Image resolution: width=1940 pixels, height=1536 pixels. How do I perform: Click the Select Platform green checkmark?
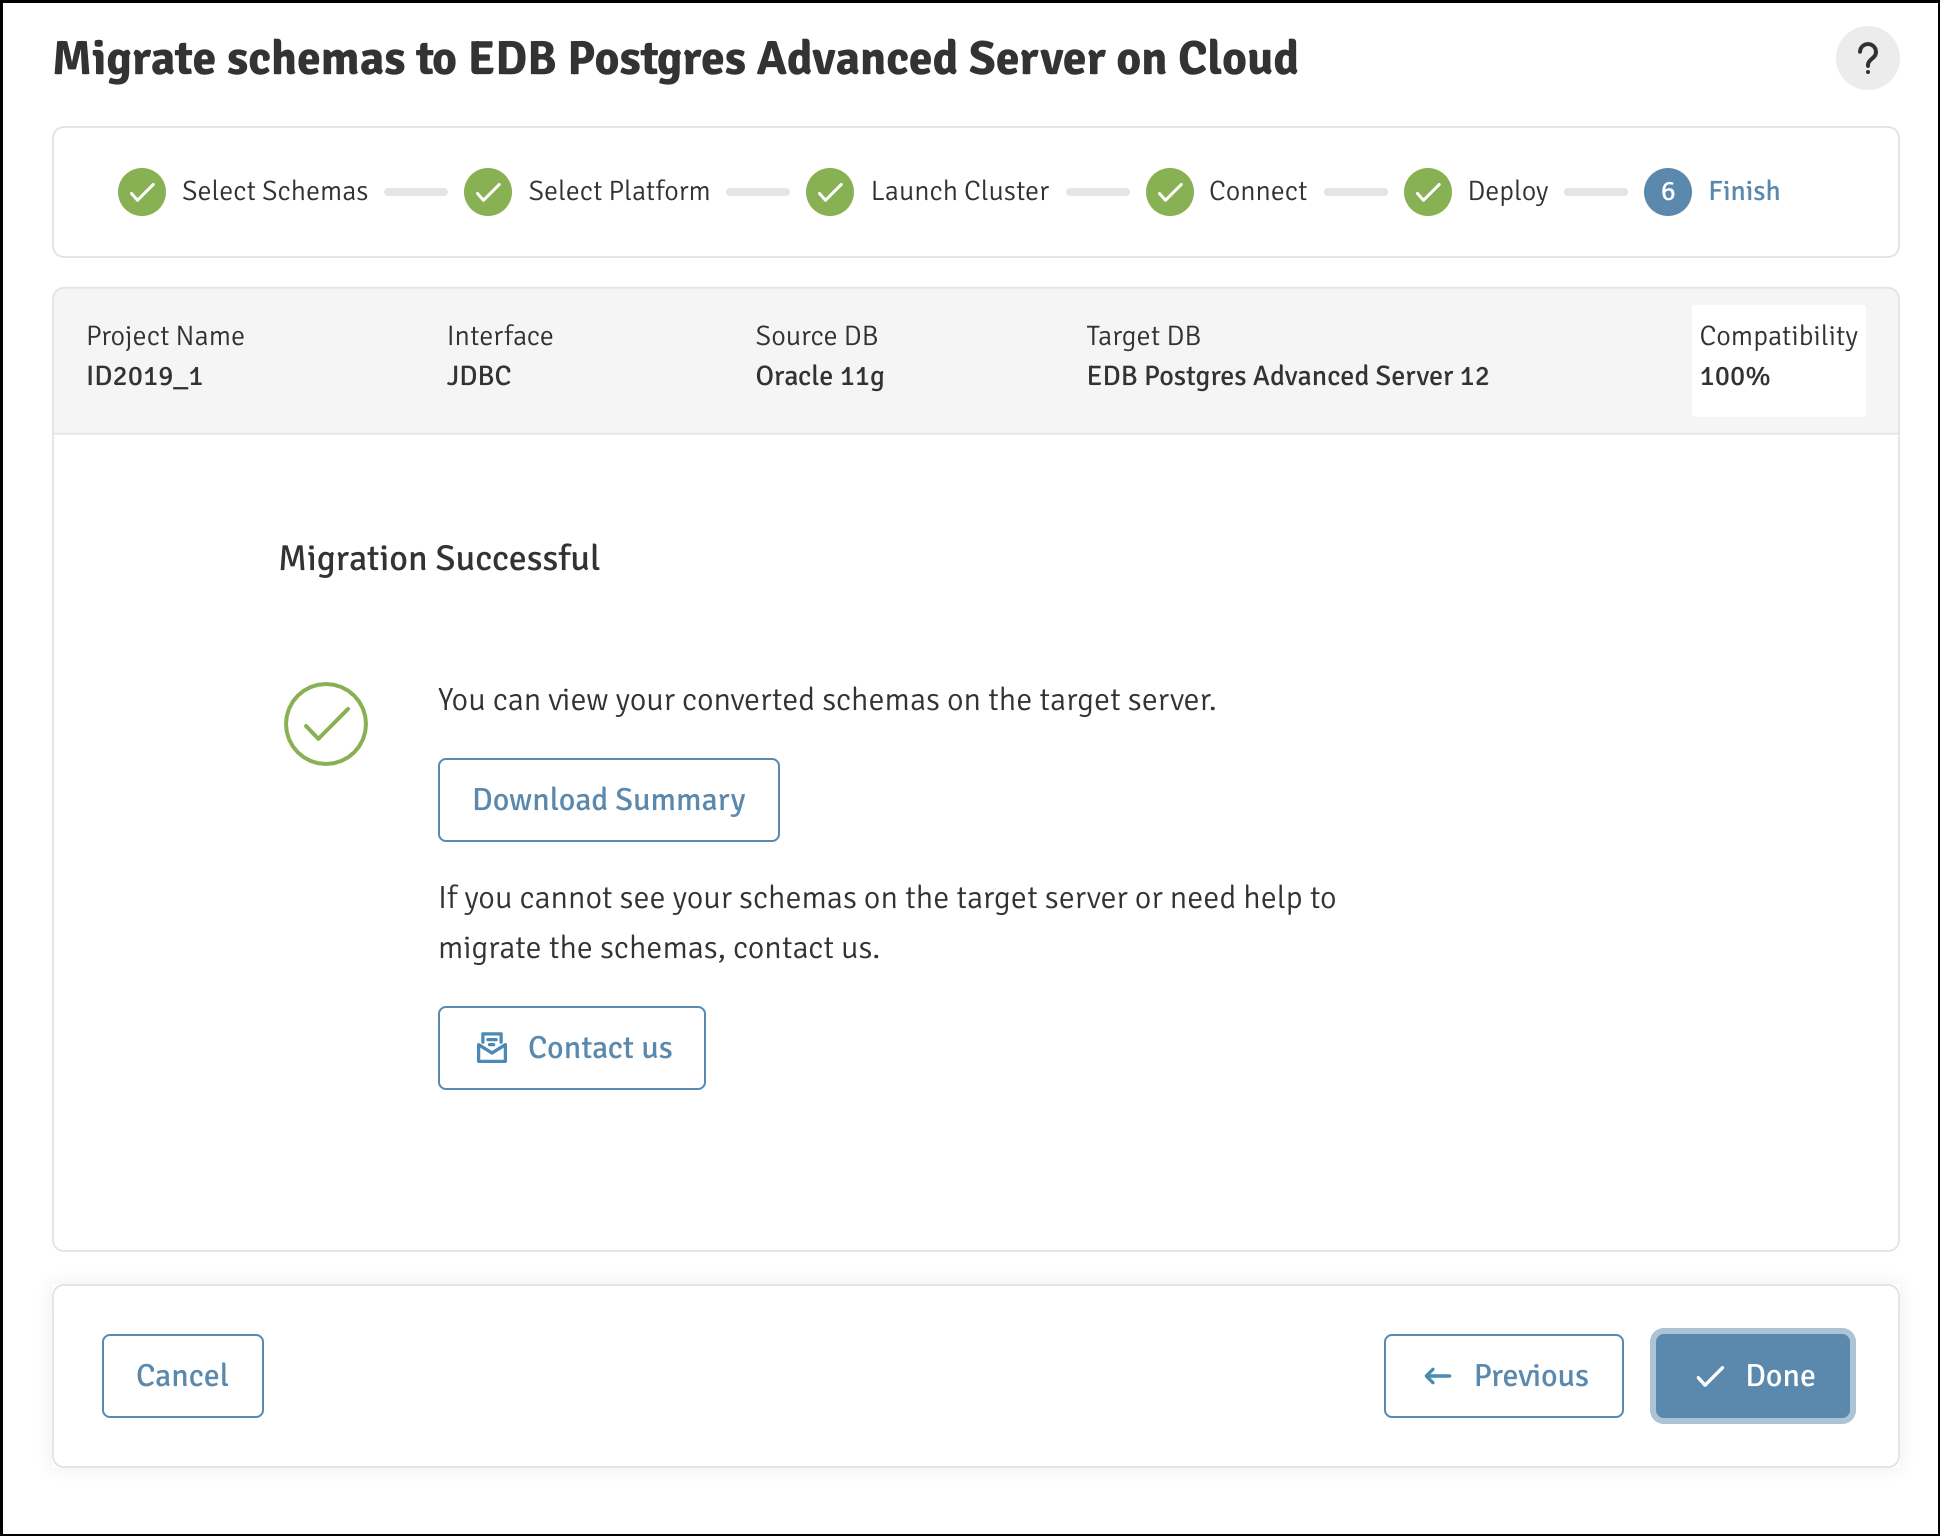[x=488, y=192]
